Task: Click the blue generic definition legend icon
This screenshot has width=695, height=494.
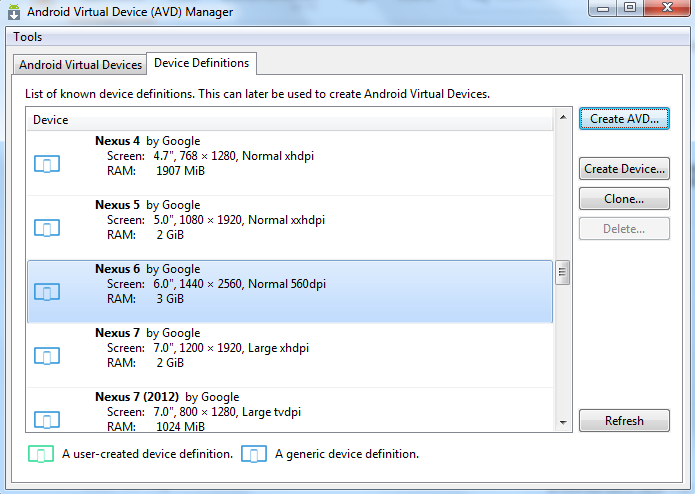Action: point(254,454)
